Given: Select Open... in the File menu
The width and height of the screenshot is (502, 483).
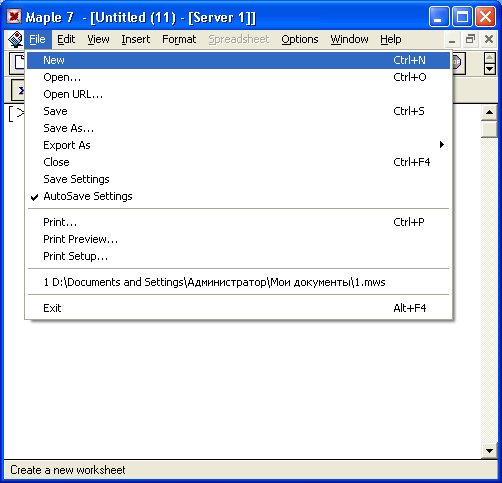Looking at the screenshot, I should pos(238,77).
